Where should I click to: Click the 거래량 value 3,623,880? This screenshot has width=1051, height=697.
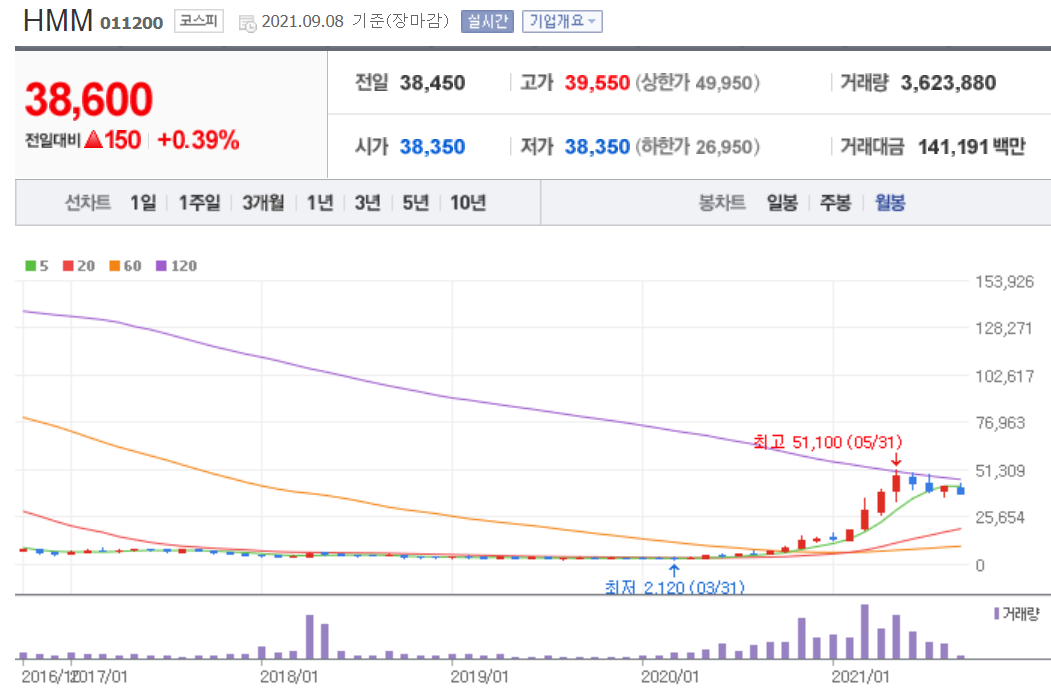(x=948, y=83)
